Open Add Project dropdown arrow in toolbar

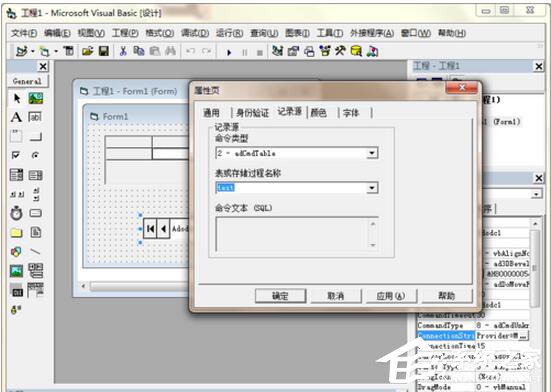(33, 52)
